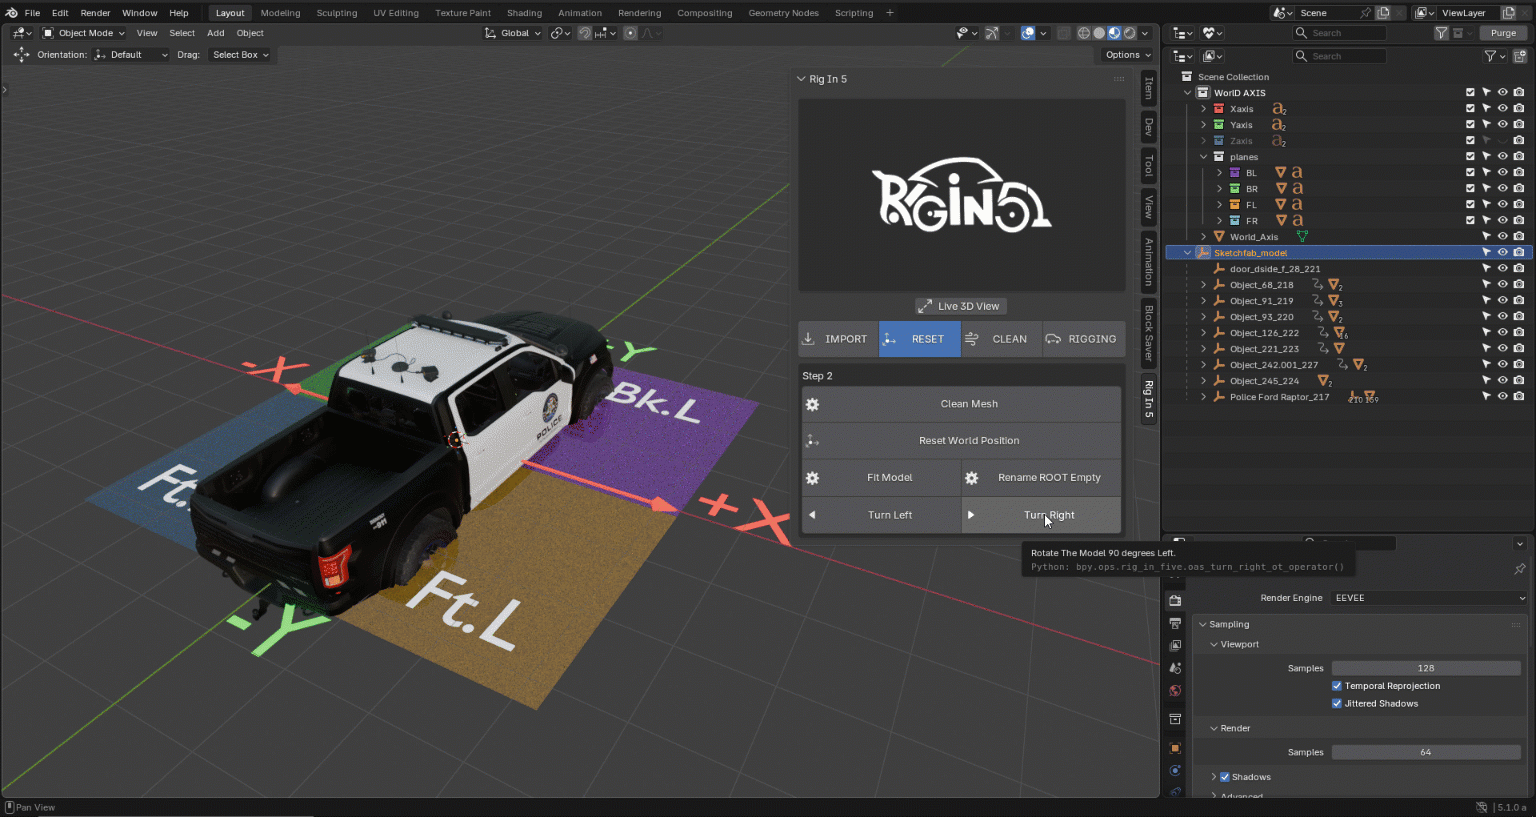This screenshot has height=817, width=1536.
Task: Click the pin icon in Properties editor
Action: click(1520, 569)
